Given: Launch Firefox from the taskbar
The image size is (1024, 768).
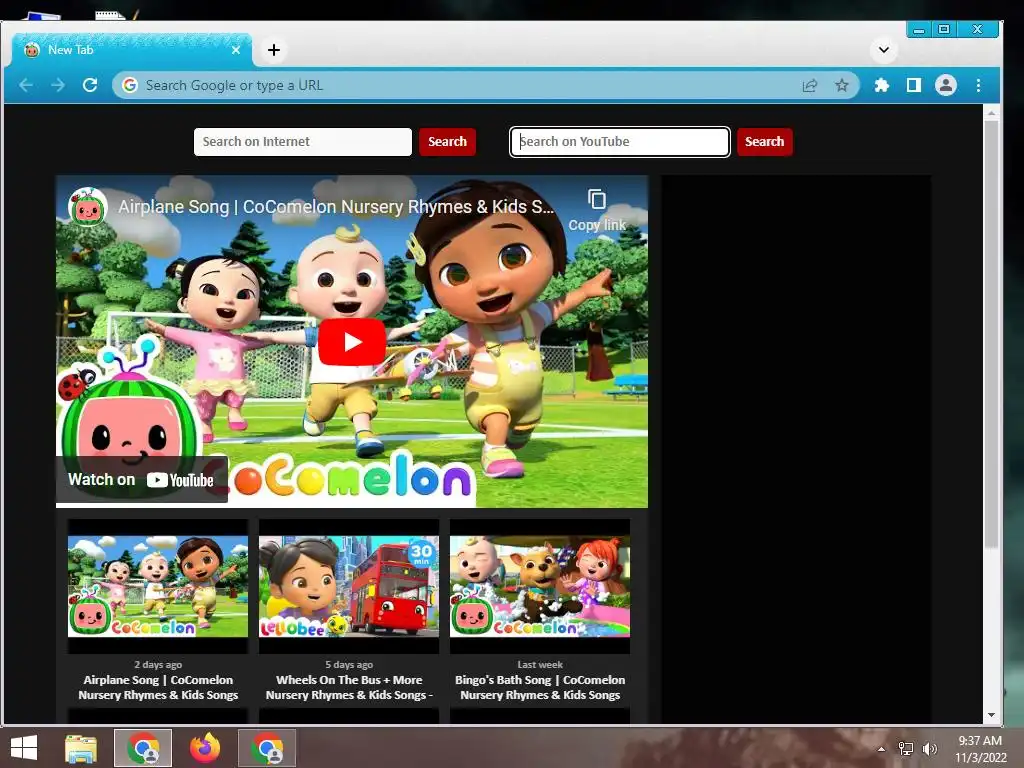Looking at the screenshot, I should (205, 748).
